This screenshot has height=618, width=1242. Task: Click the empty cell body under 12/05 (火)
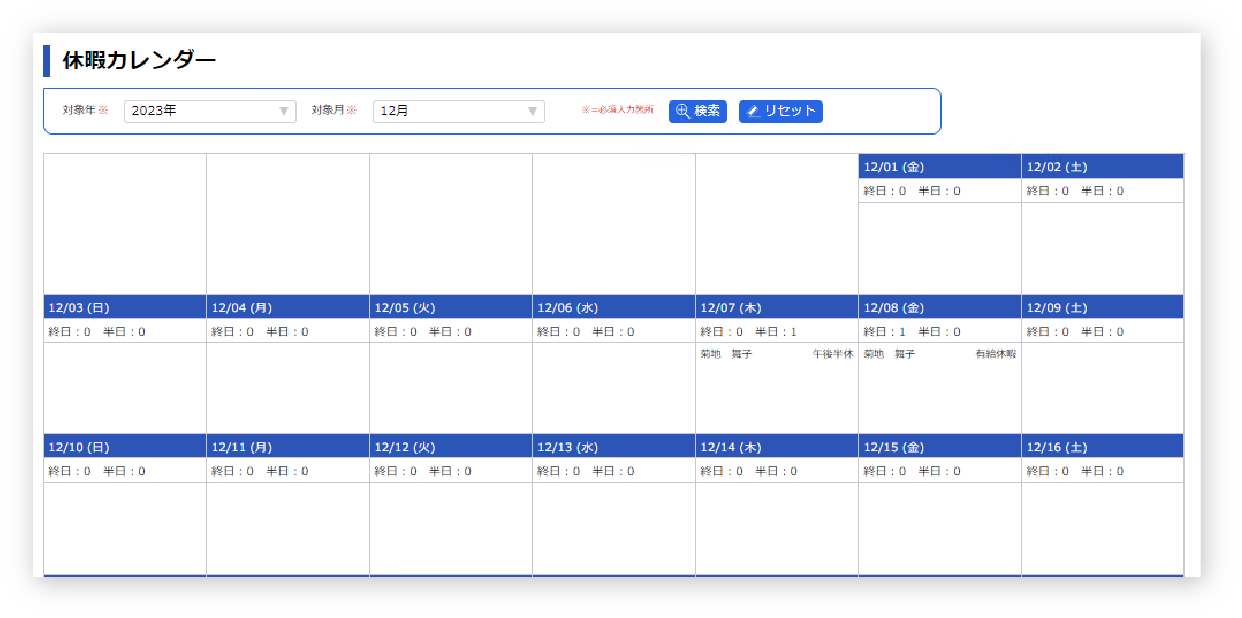(450, 388)
